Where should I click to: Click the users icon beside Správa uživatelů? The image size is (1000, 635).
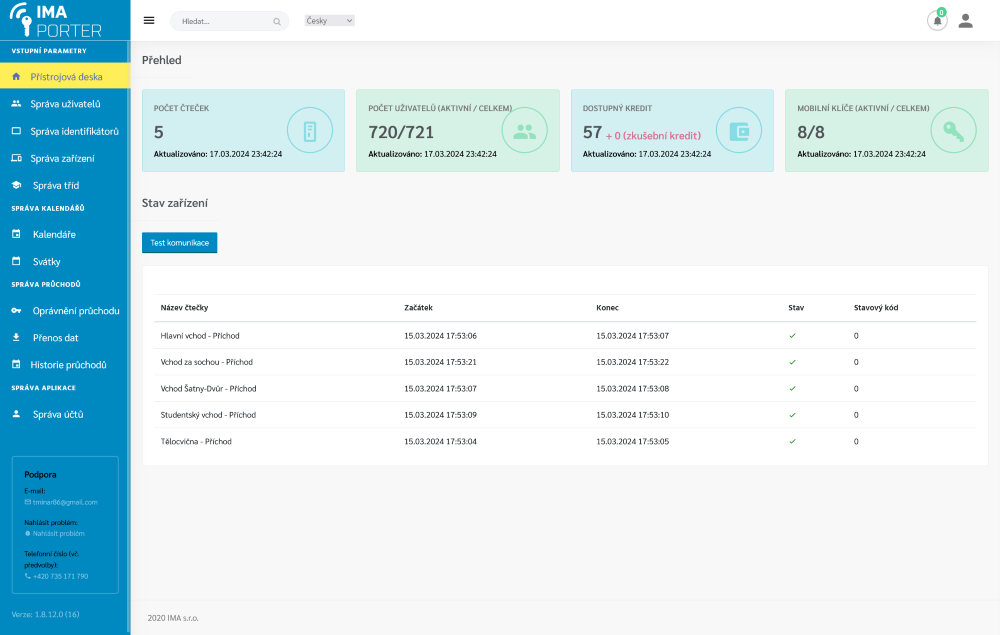17,104
